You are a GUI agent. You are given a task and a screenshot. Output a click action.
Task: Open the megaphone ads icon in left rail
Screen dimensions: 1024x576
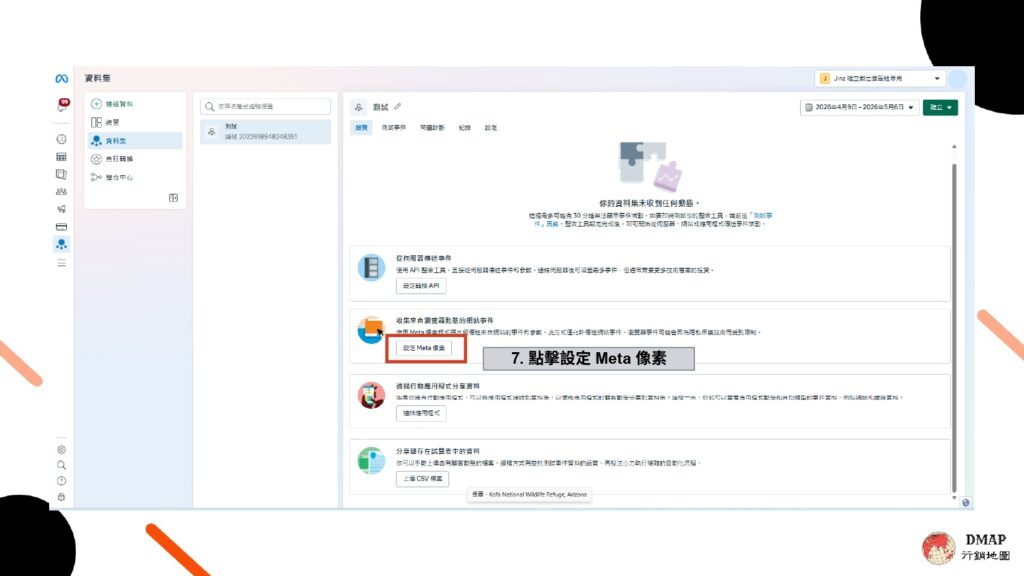[61, 209]
